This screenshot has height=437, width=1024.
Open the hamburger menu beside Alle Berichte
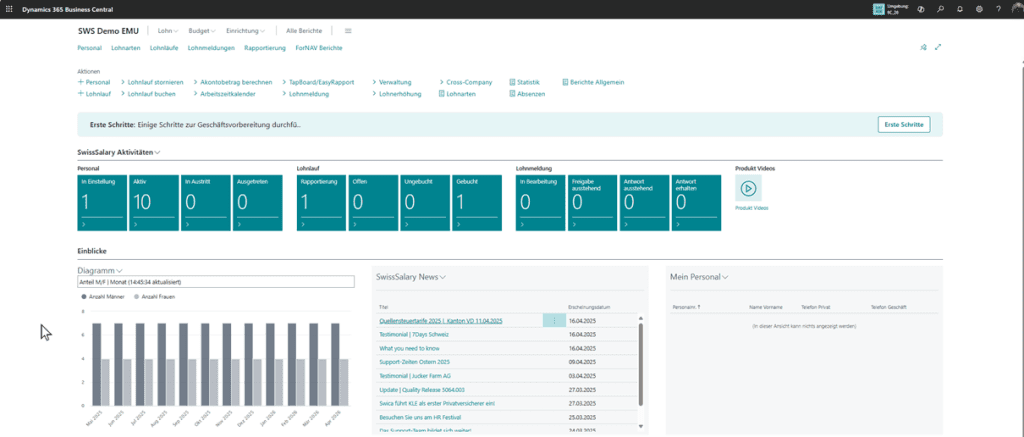pyautogui.click(x=348, y=31)
